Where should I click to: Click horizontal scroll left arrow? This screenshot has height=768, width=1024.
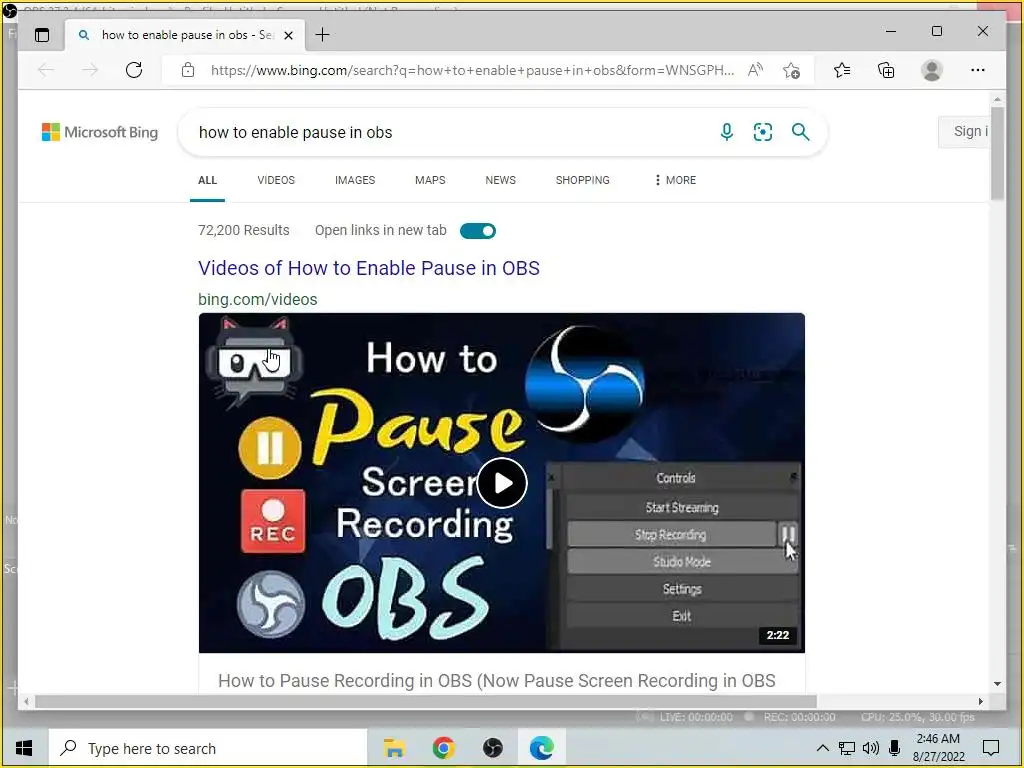point(26,701)
